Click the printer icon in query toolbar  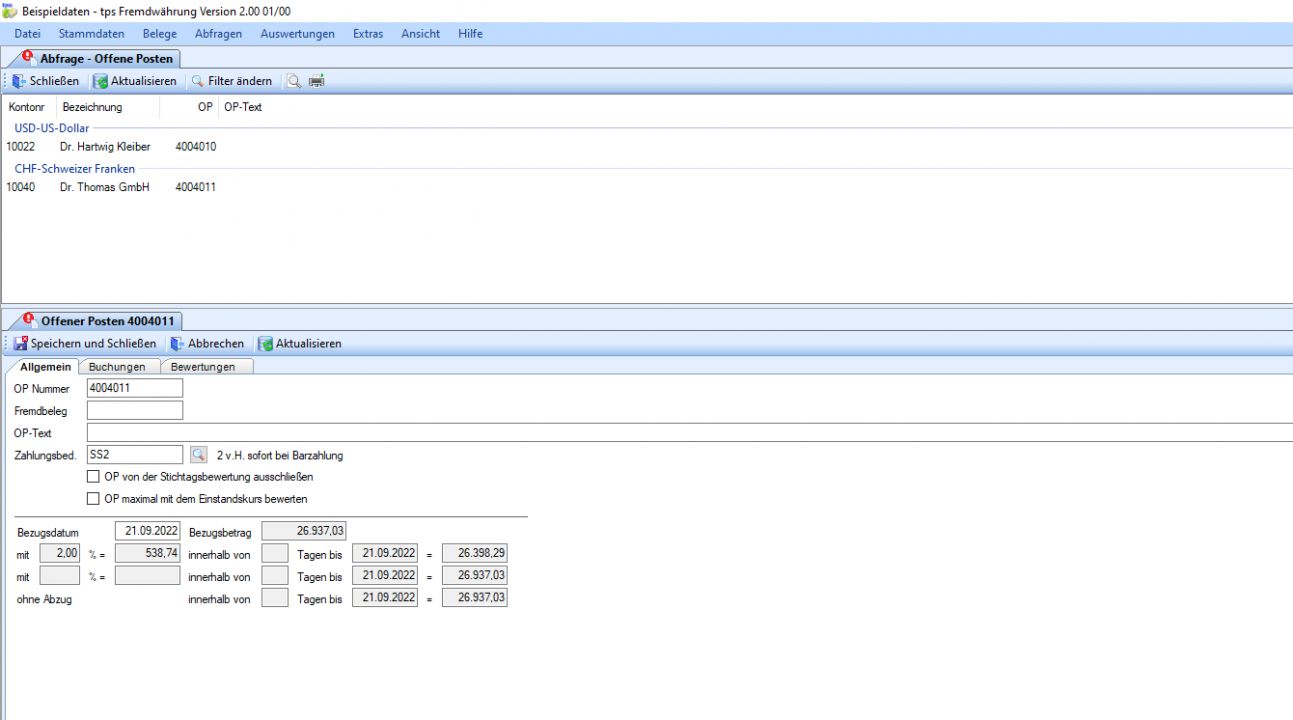pos(317,81)
